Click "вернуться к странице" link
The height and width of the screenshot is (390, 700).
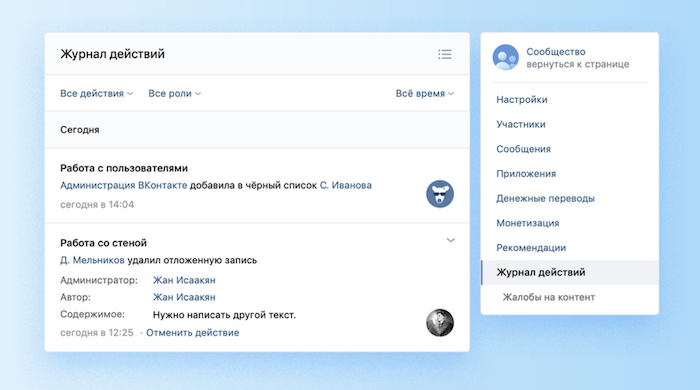click(578, 64)
